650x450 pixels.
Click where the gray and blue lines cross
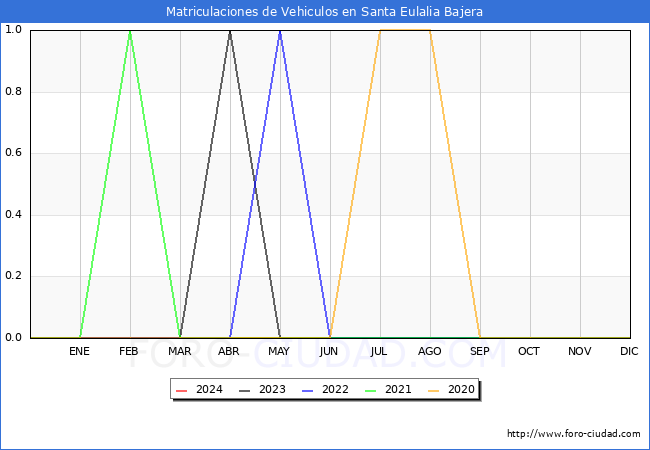point(255,184)
